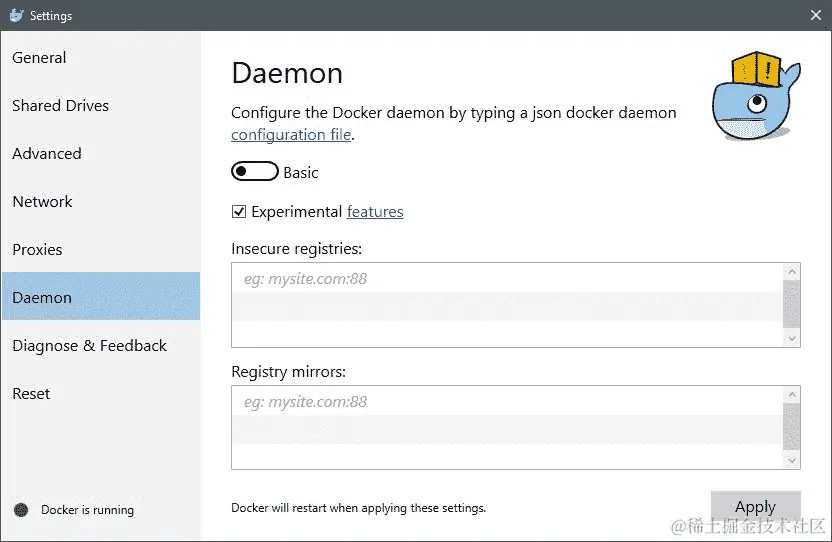Screen dimensions: 832x542
Task: Follow the experimental features link
Action: (375, 212)
